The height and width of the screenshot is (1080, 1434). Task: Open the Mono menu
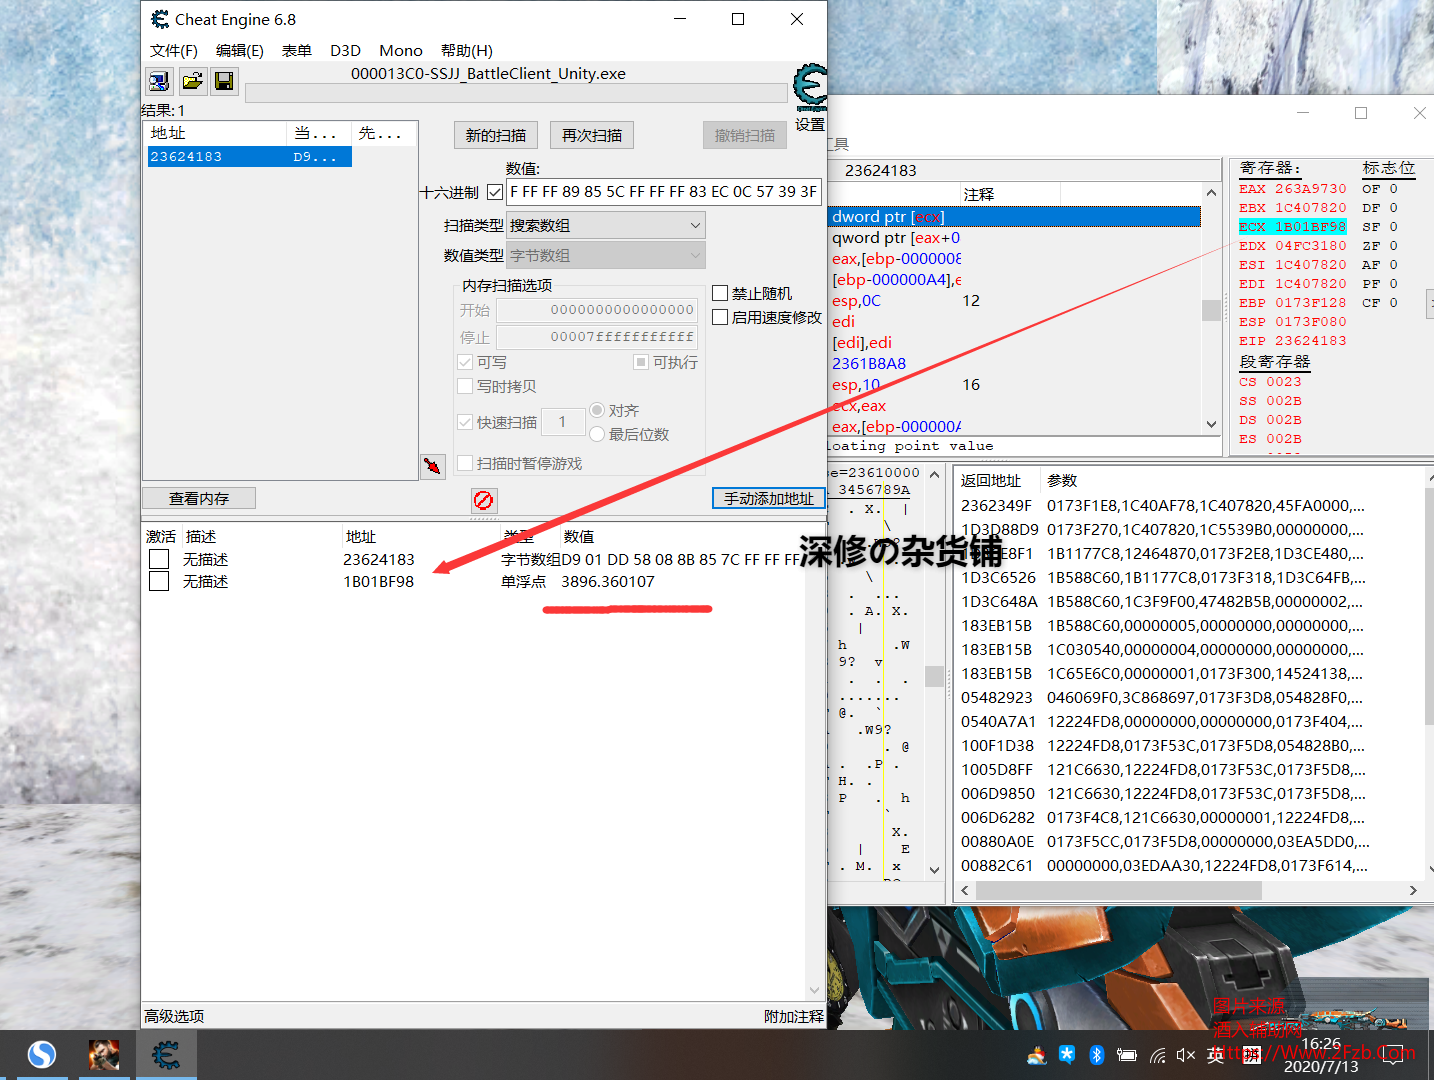(x=400, y=51)
